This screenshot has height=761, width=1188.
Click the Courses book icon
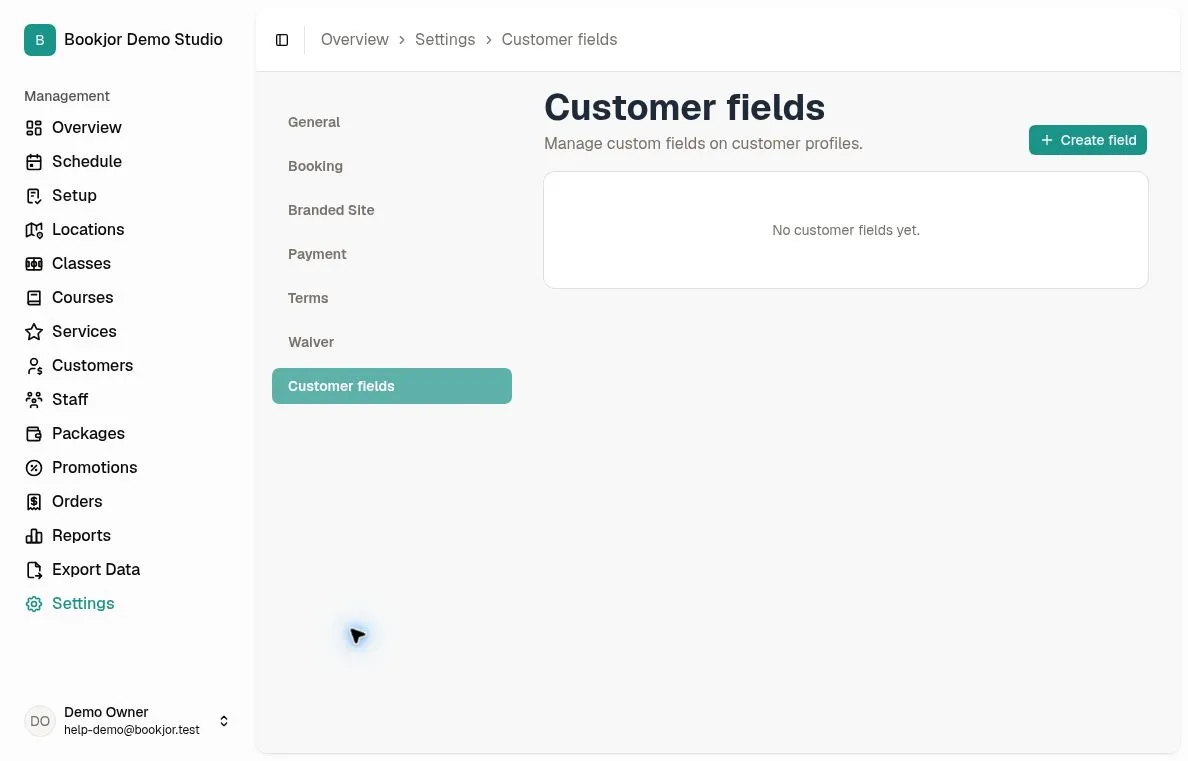(x=34, y=299)
